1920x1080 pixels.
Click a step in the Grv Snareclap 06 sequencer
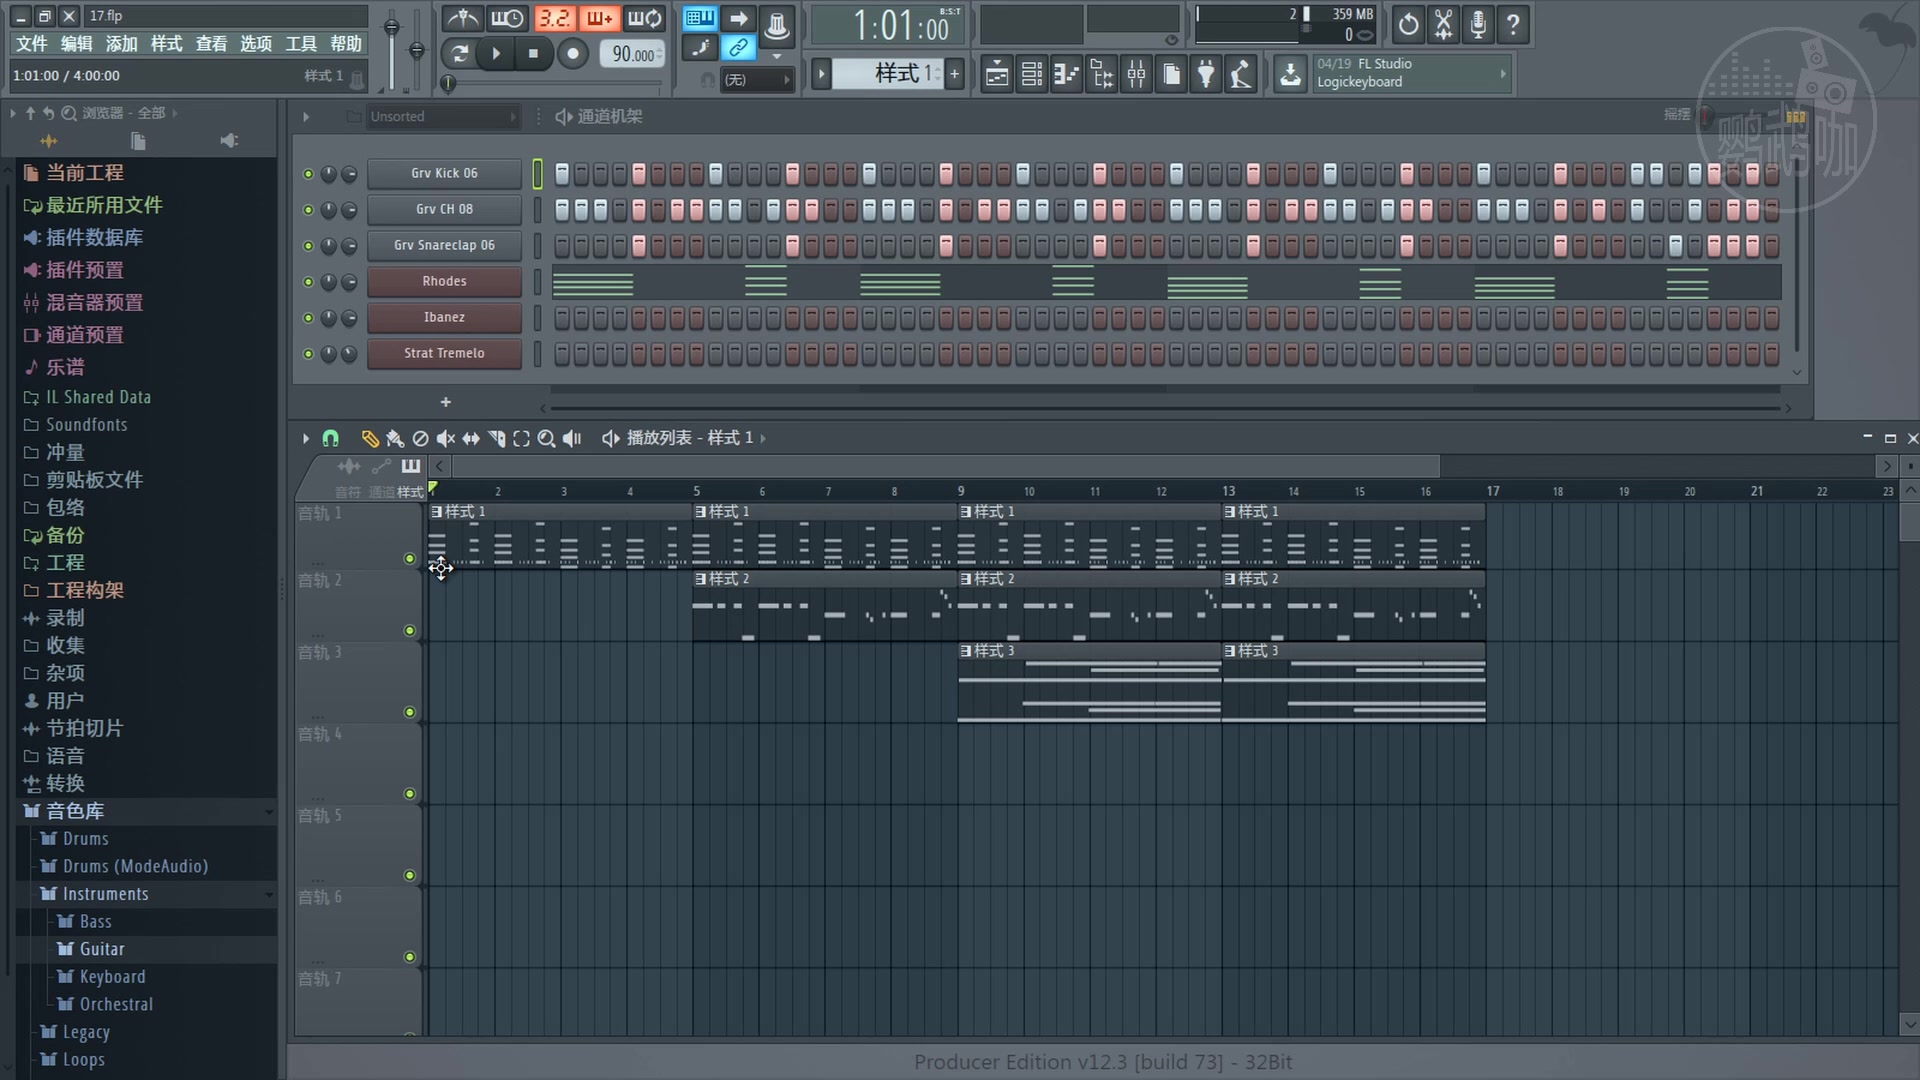pyautogui.click(x=637, y=246)
